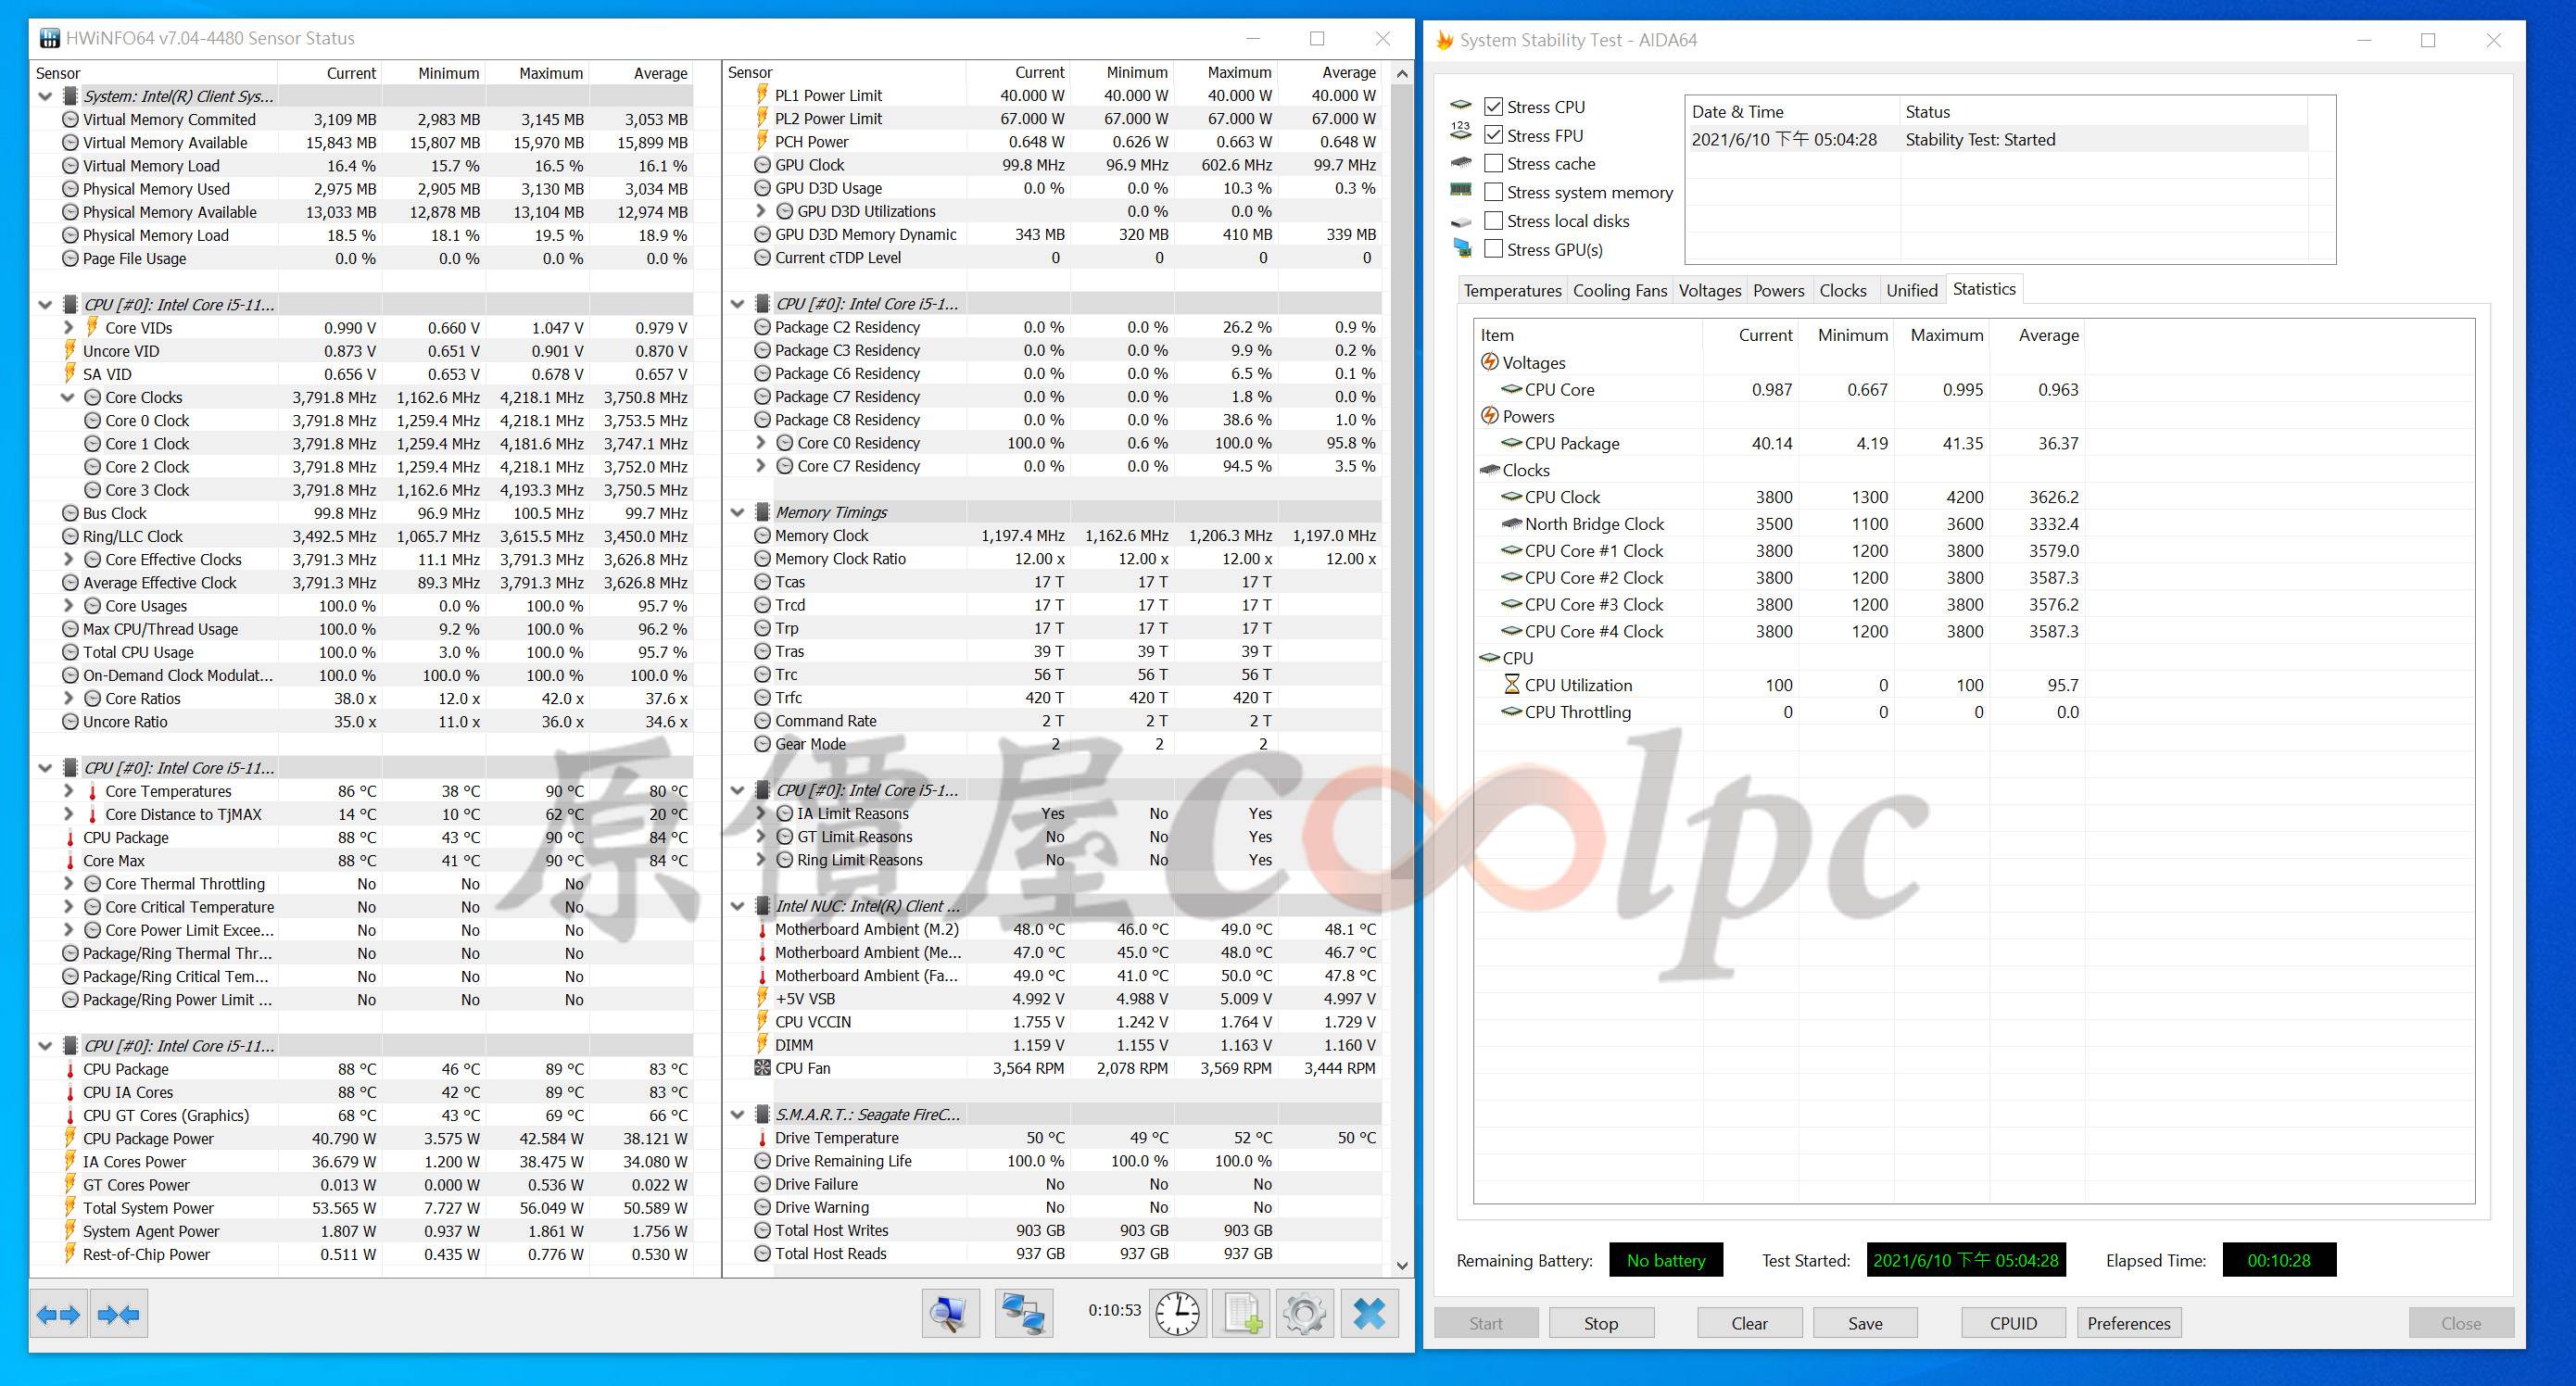This screenshot has height=1386, width=2576.
Task: Stop the AIDA64 stability test
Action: pyautogui.click(x=1601, y=1323)
